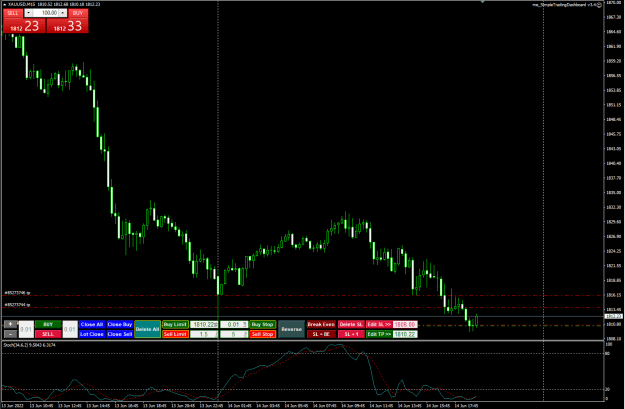The image size is (625, 409).
Task: Click the upper red order line label
Action: coord(17,293)
